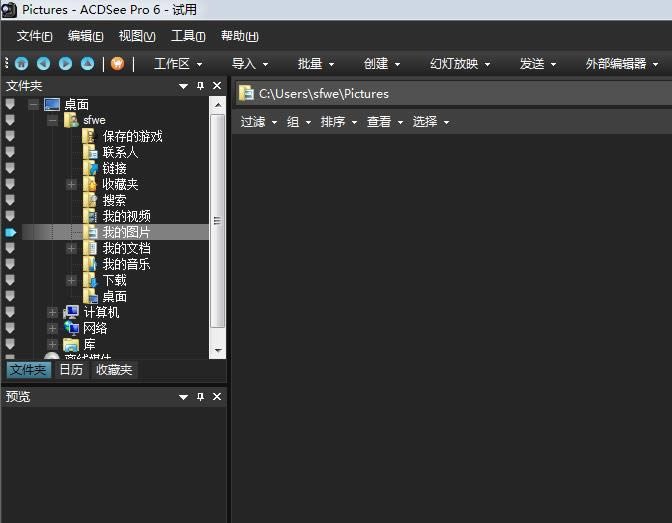Toggle Easy-Select marker beside 下载
Image resolution: width=672 pixels, height=523 pixels.
(x=10, y=280)
